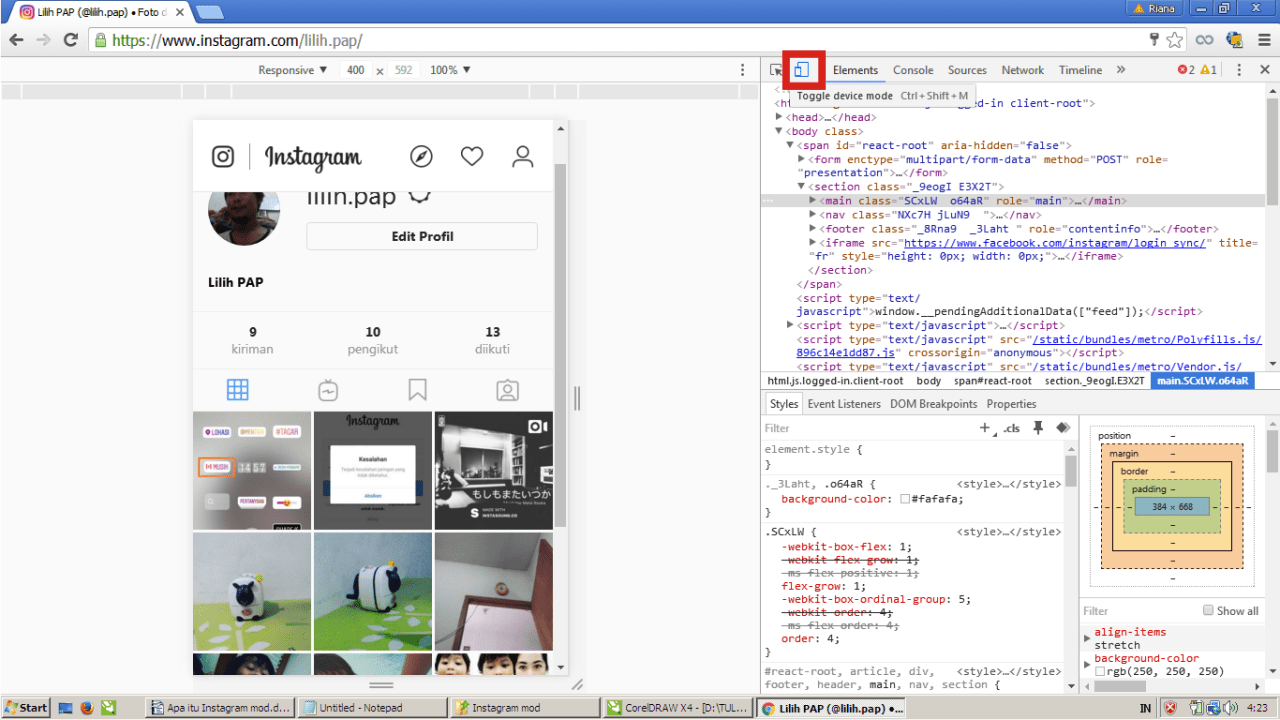Go back in browser history

16,40
